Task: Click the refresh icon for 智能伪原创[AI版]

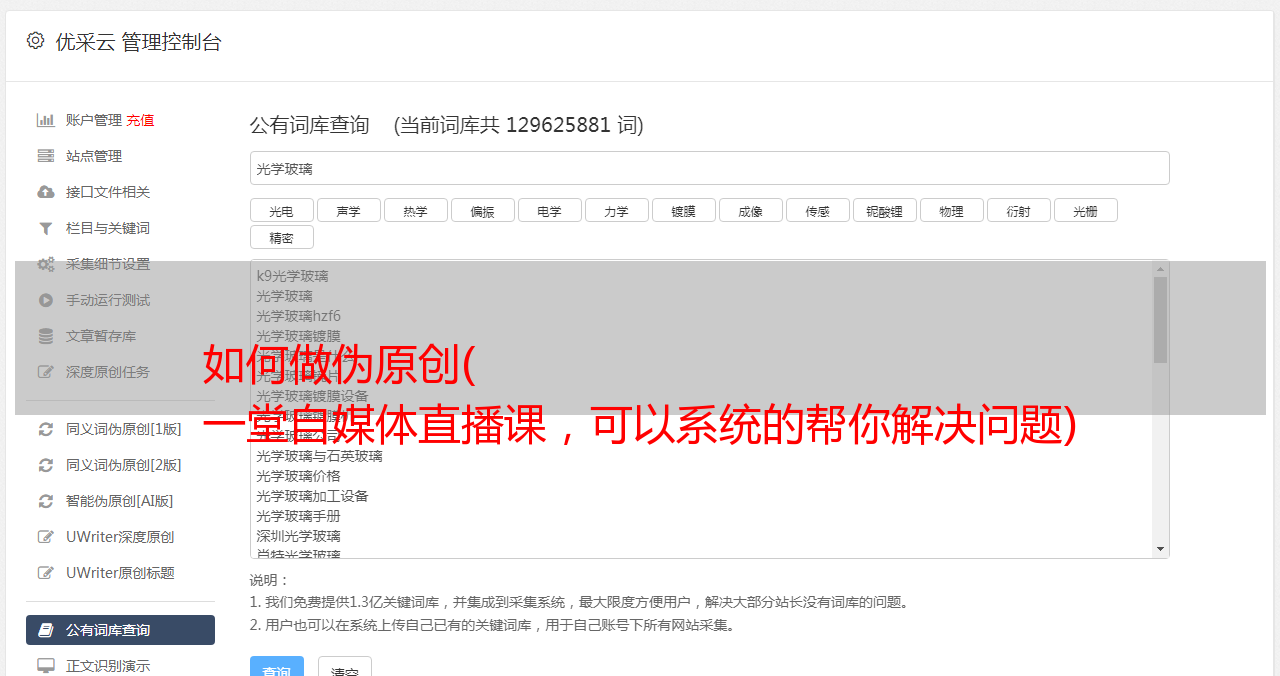Action: 46,501
